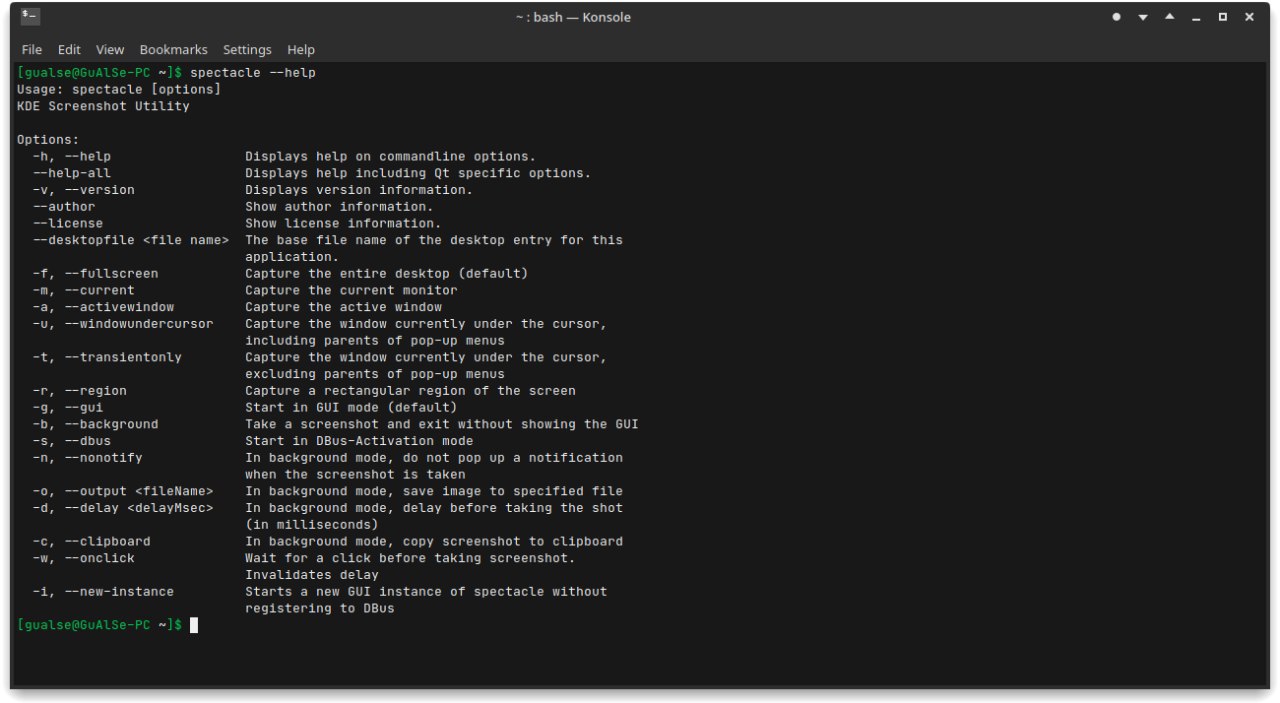Open the Settings menu
This screenshot has height=703, width=1280.
click(247, 50)
